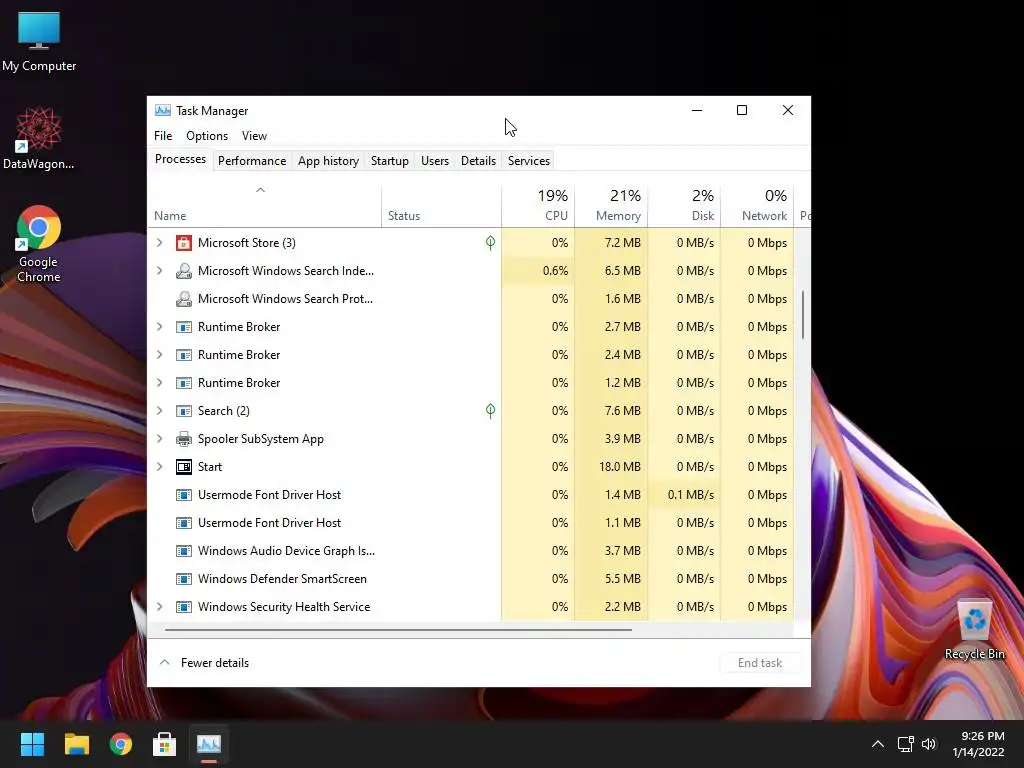Image resolution: width=1024 pixels, height=768 pixels.
Task: Open the Options menu
Action: pyautogui.click(x=207, y=136)
